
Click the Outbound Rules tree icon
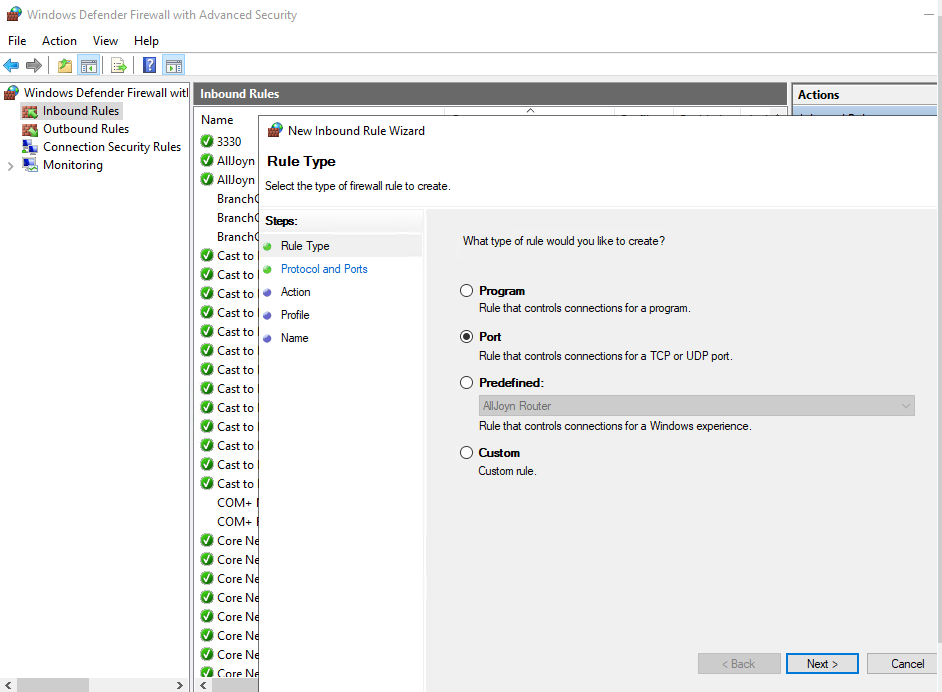29,129
